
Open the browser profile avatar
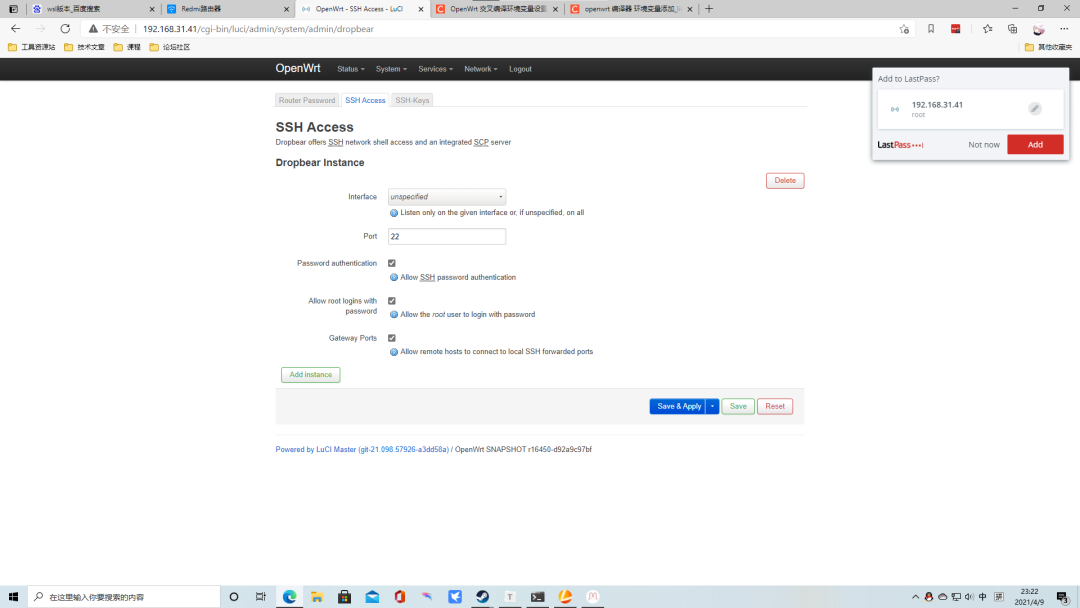1038,29
